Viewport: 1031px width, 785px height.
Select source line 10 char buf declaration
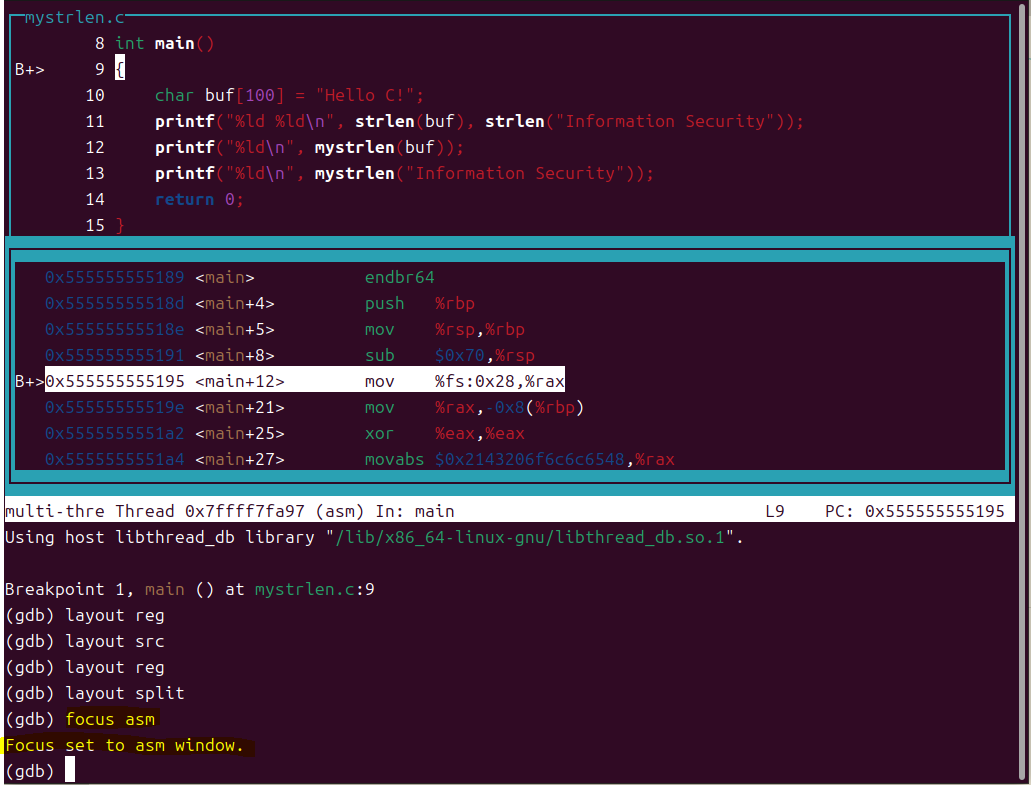pos(254,95)
